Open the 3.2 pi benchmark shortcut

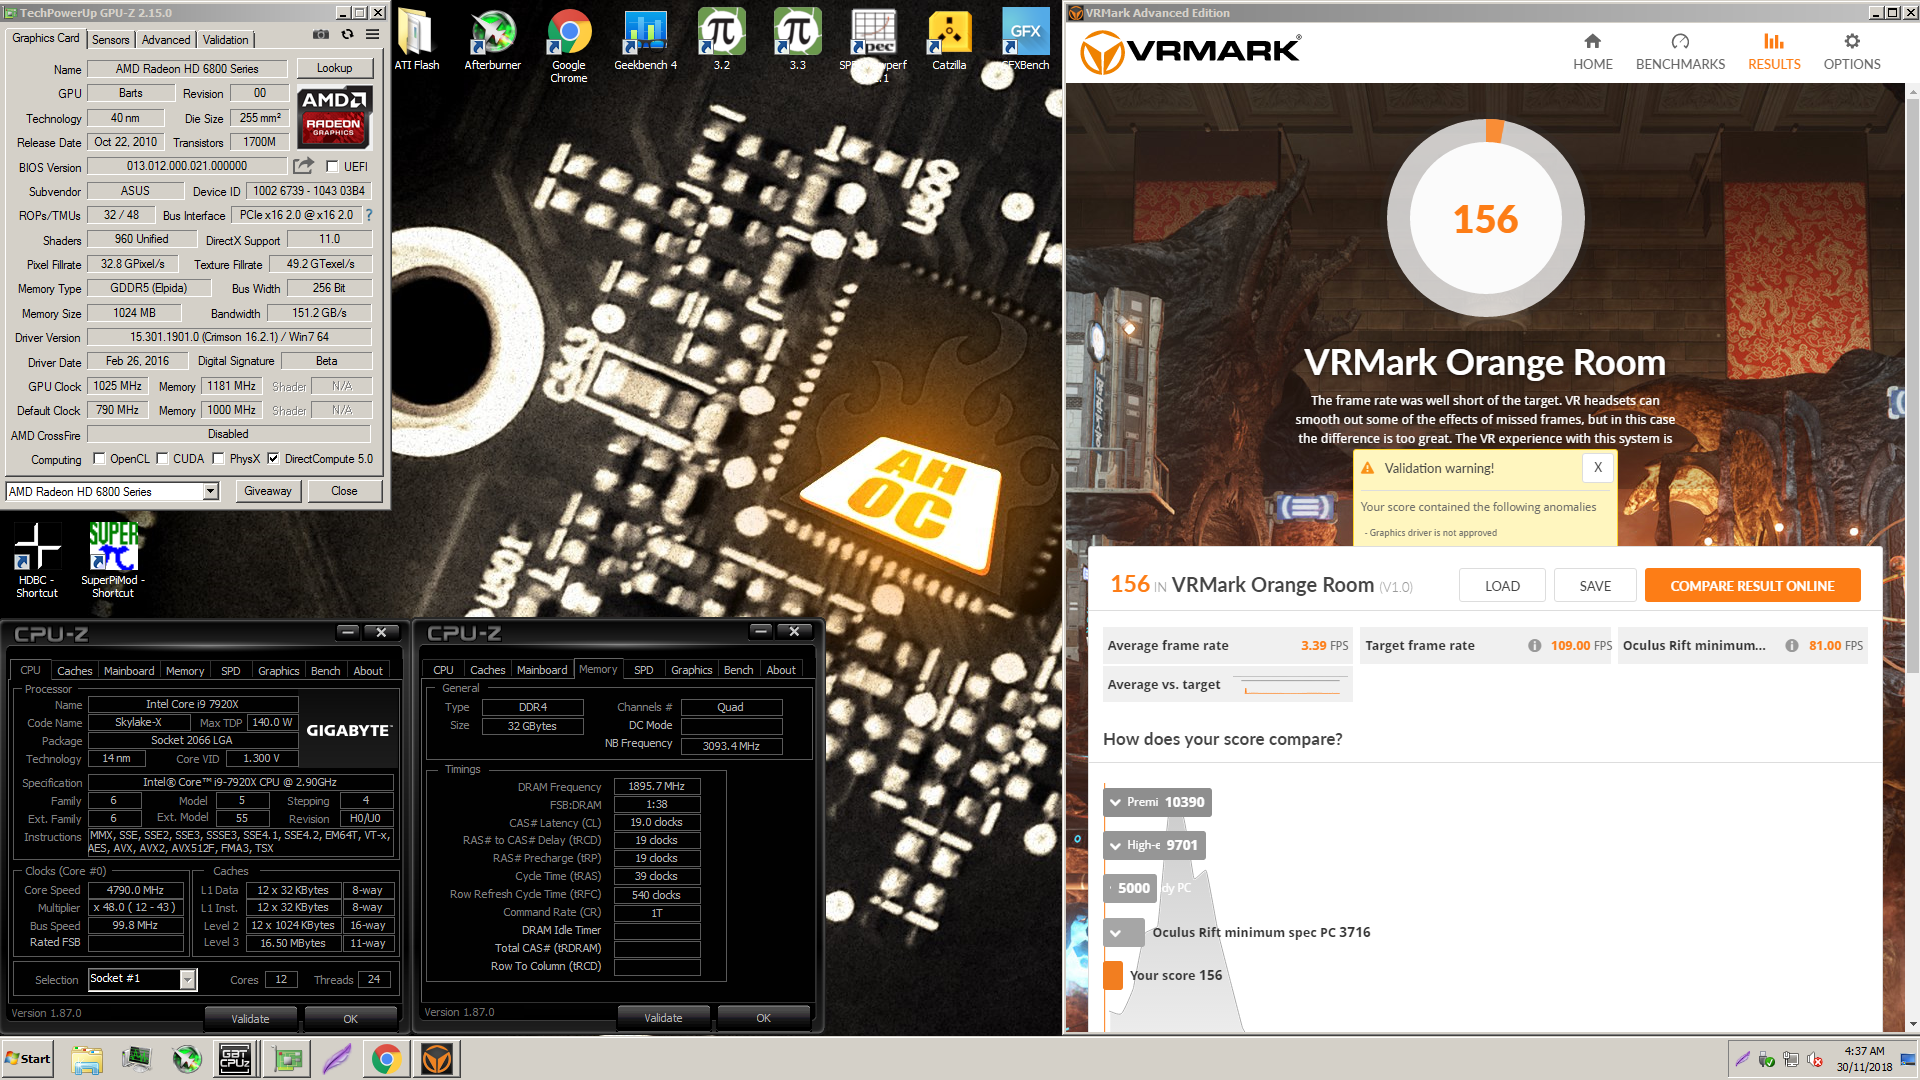pyautogui.click(x=721, y=41)
